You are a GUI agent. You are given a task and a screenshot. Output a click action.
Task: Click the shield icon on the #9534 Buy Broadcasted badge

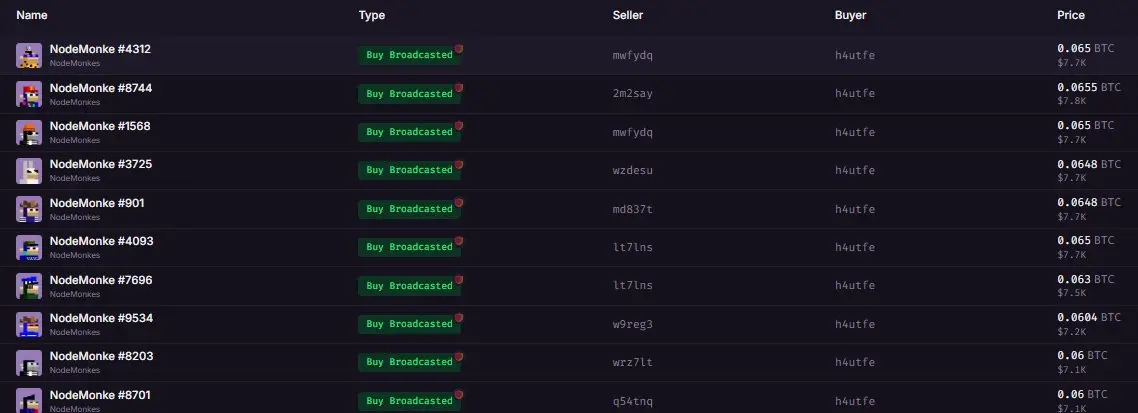tap(459, 318)
